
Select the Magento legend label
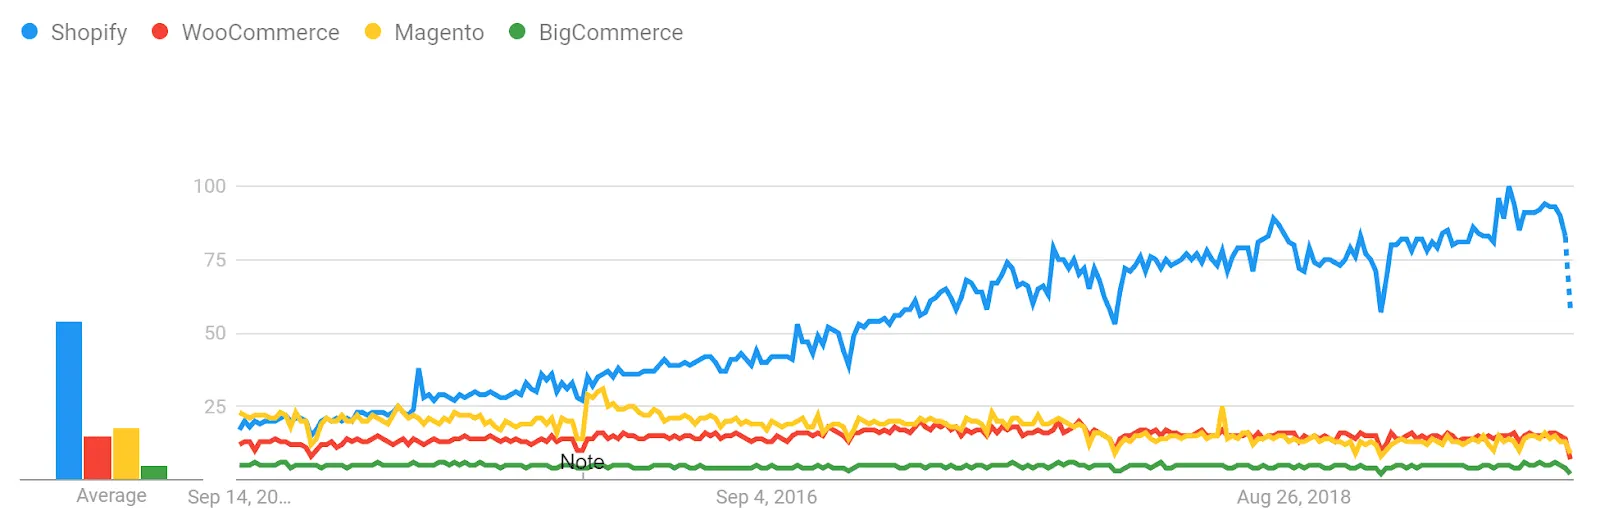[439, 33]
